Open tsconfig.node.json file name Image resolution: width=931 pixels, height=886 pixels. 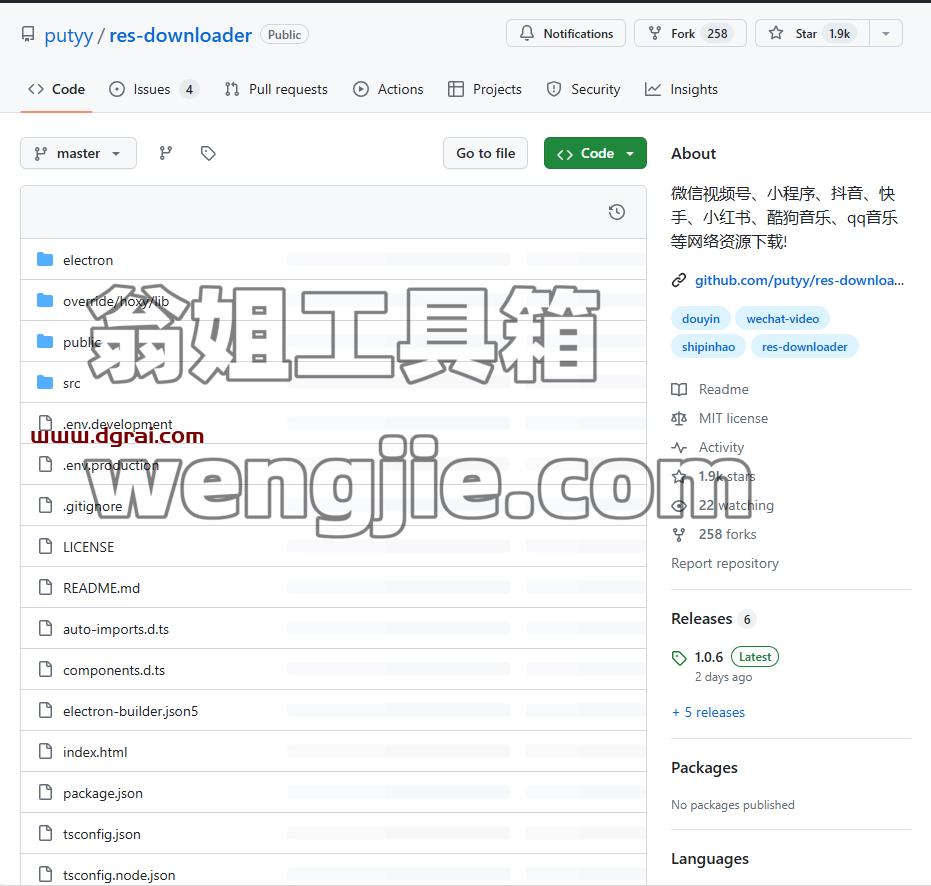pyautogui.click(x=119, y=875)
